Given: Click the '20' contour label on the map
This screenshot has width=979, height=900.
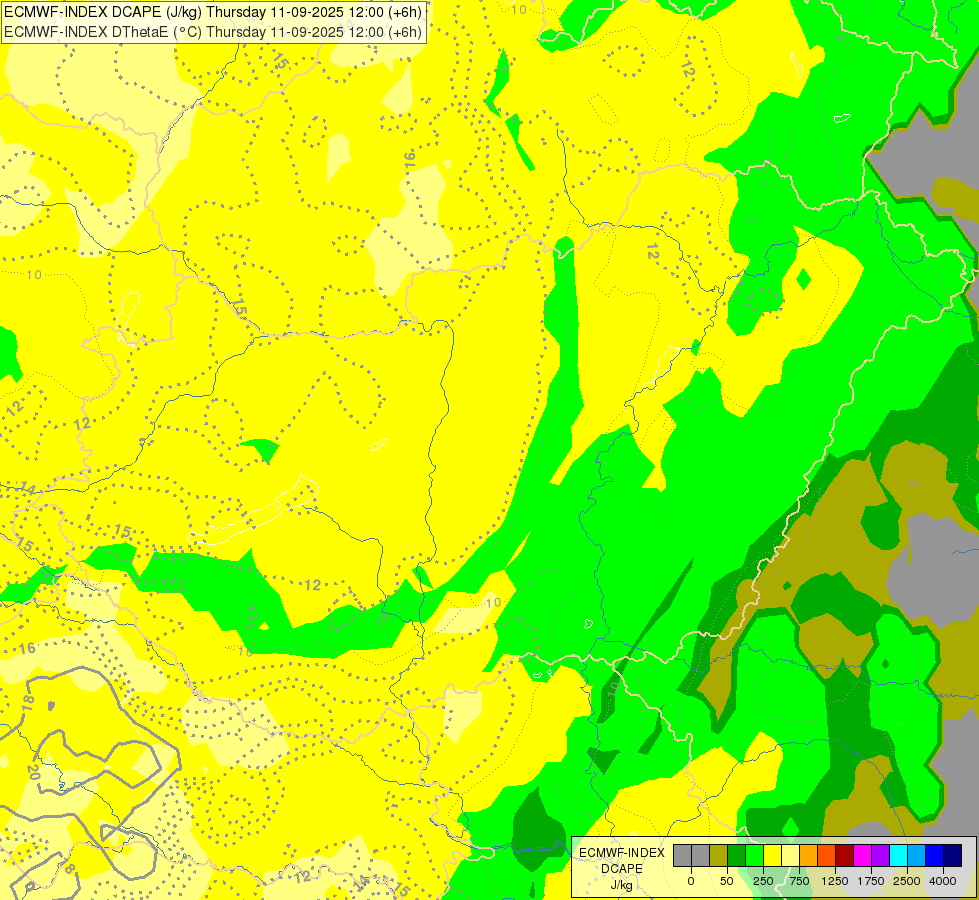Looking at the screenshot, I should (x=33, y=773).
